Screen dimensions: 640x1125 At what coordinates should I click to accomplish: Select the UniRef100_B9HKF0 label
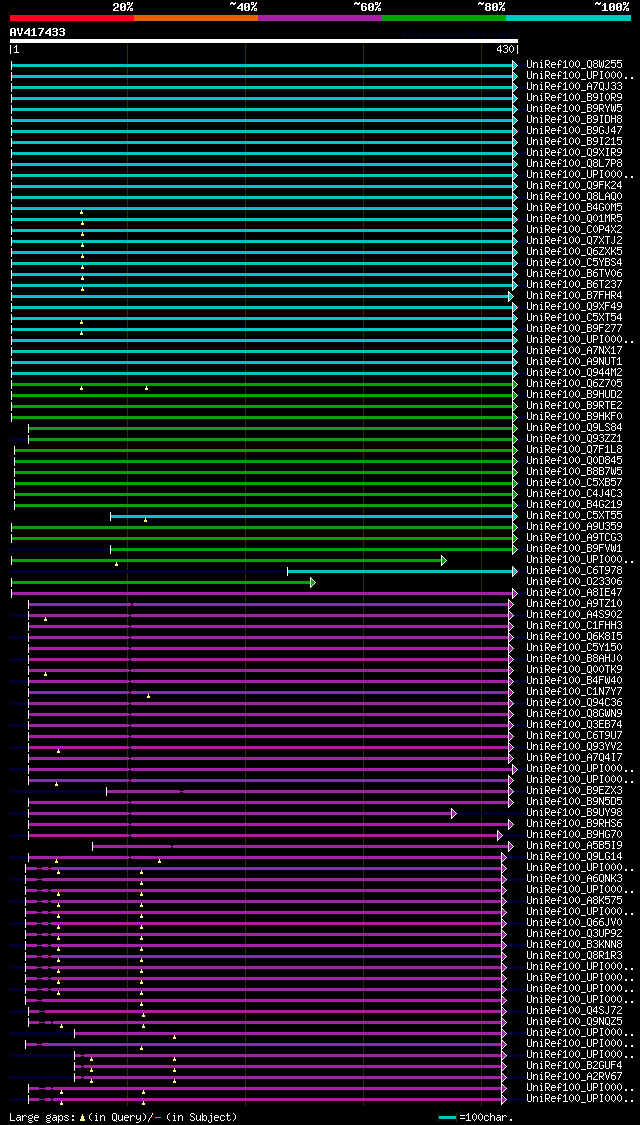pyautogui.click(x=574, y=416)
